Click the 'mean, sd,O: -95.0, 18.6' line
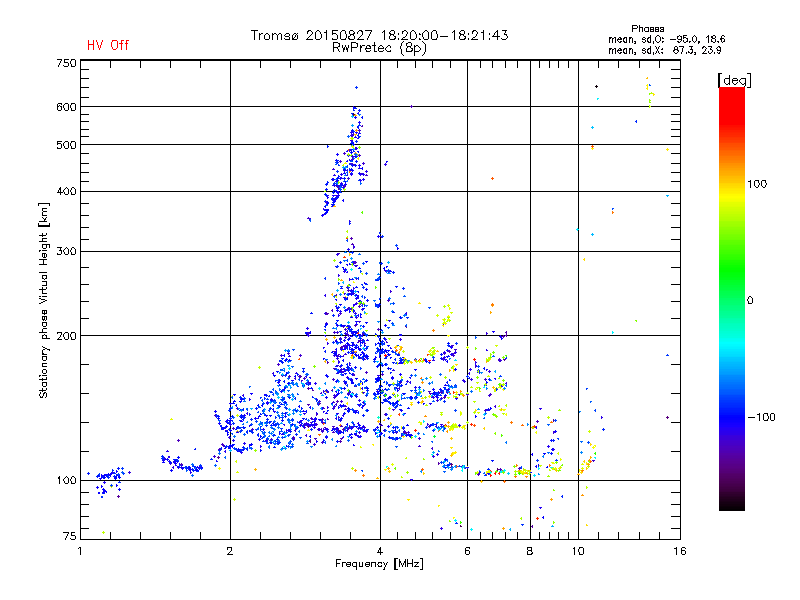 coord(666,39)
